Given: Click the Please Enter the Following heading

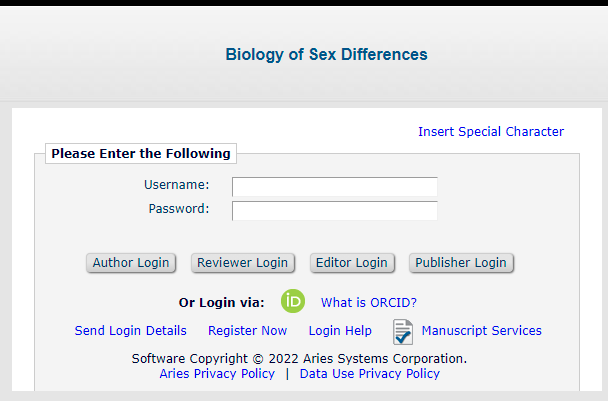Looking at the screenshot, I should [x=141, y=154].
